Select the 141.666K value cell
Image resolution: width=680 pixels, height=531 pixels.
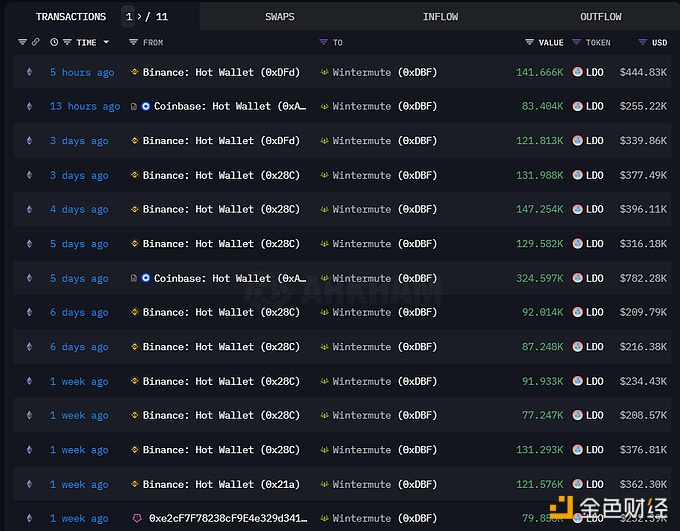pos(539,72)
